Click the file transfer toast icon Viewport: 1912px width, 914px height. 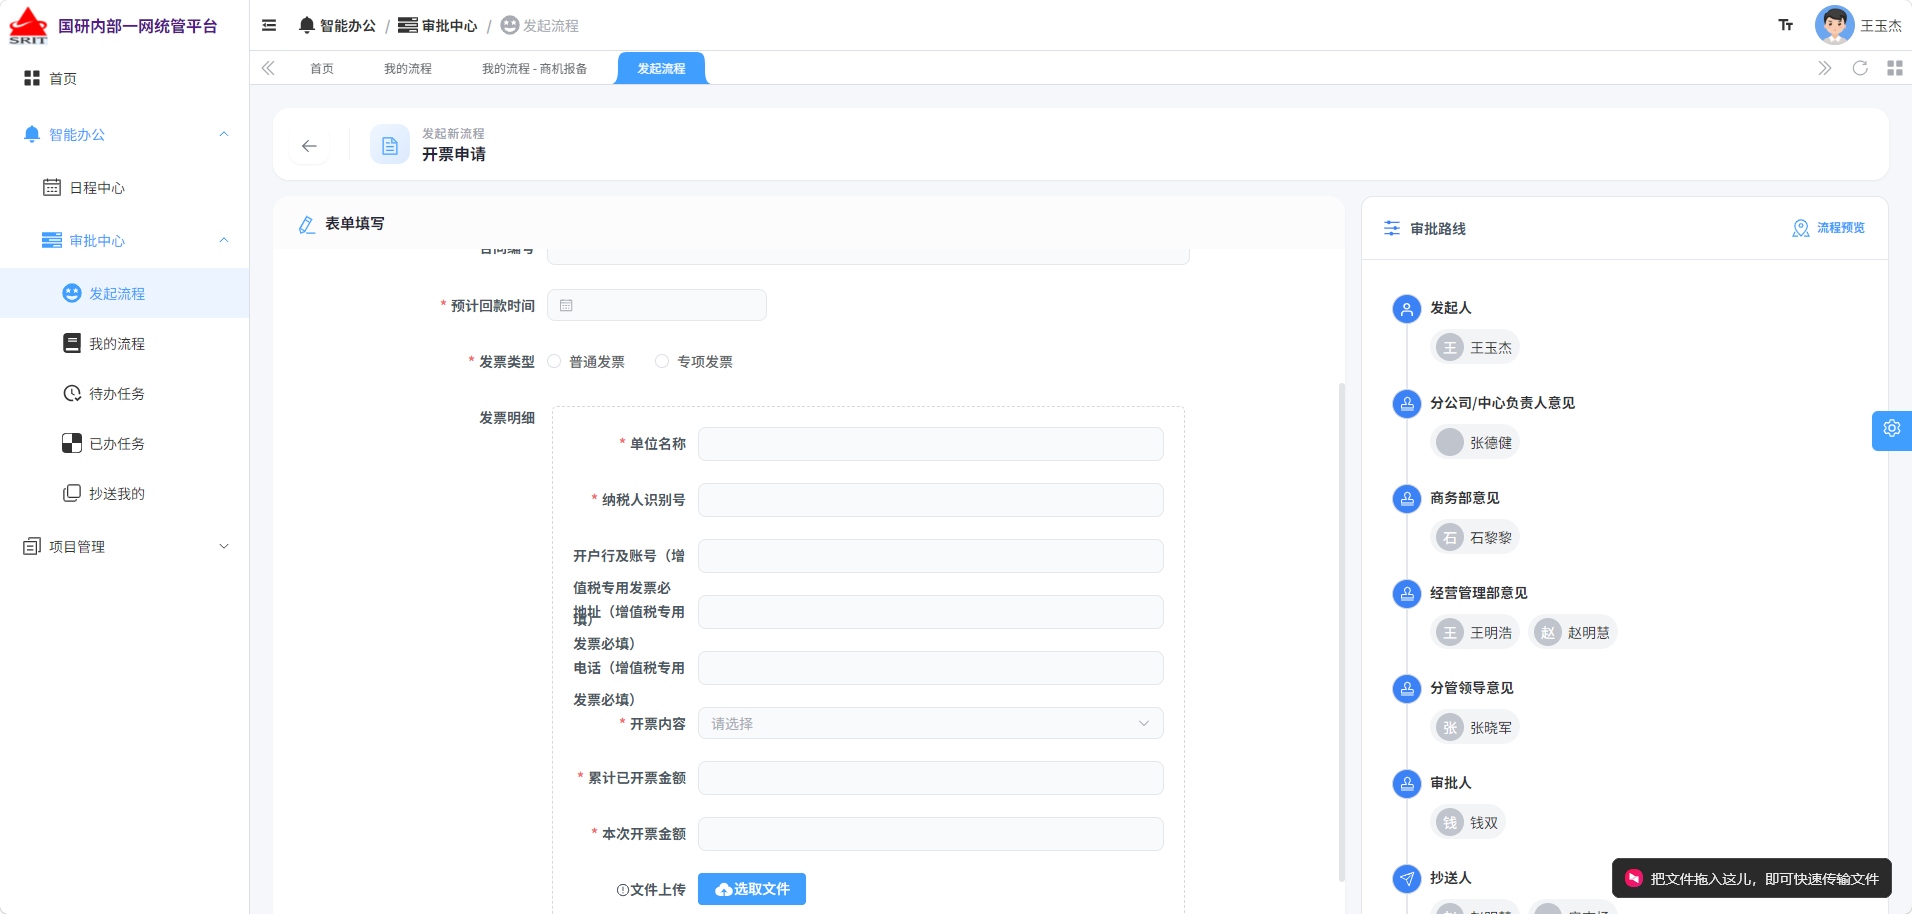[1634, 878]
